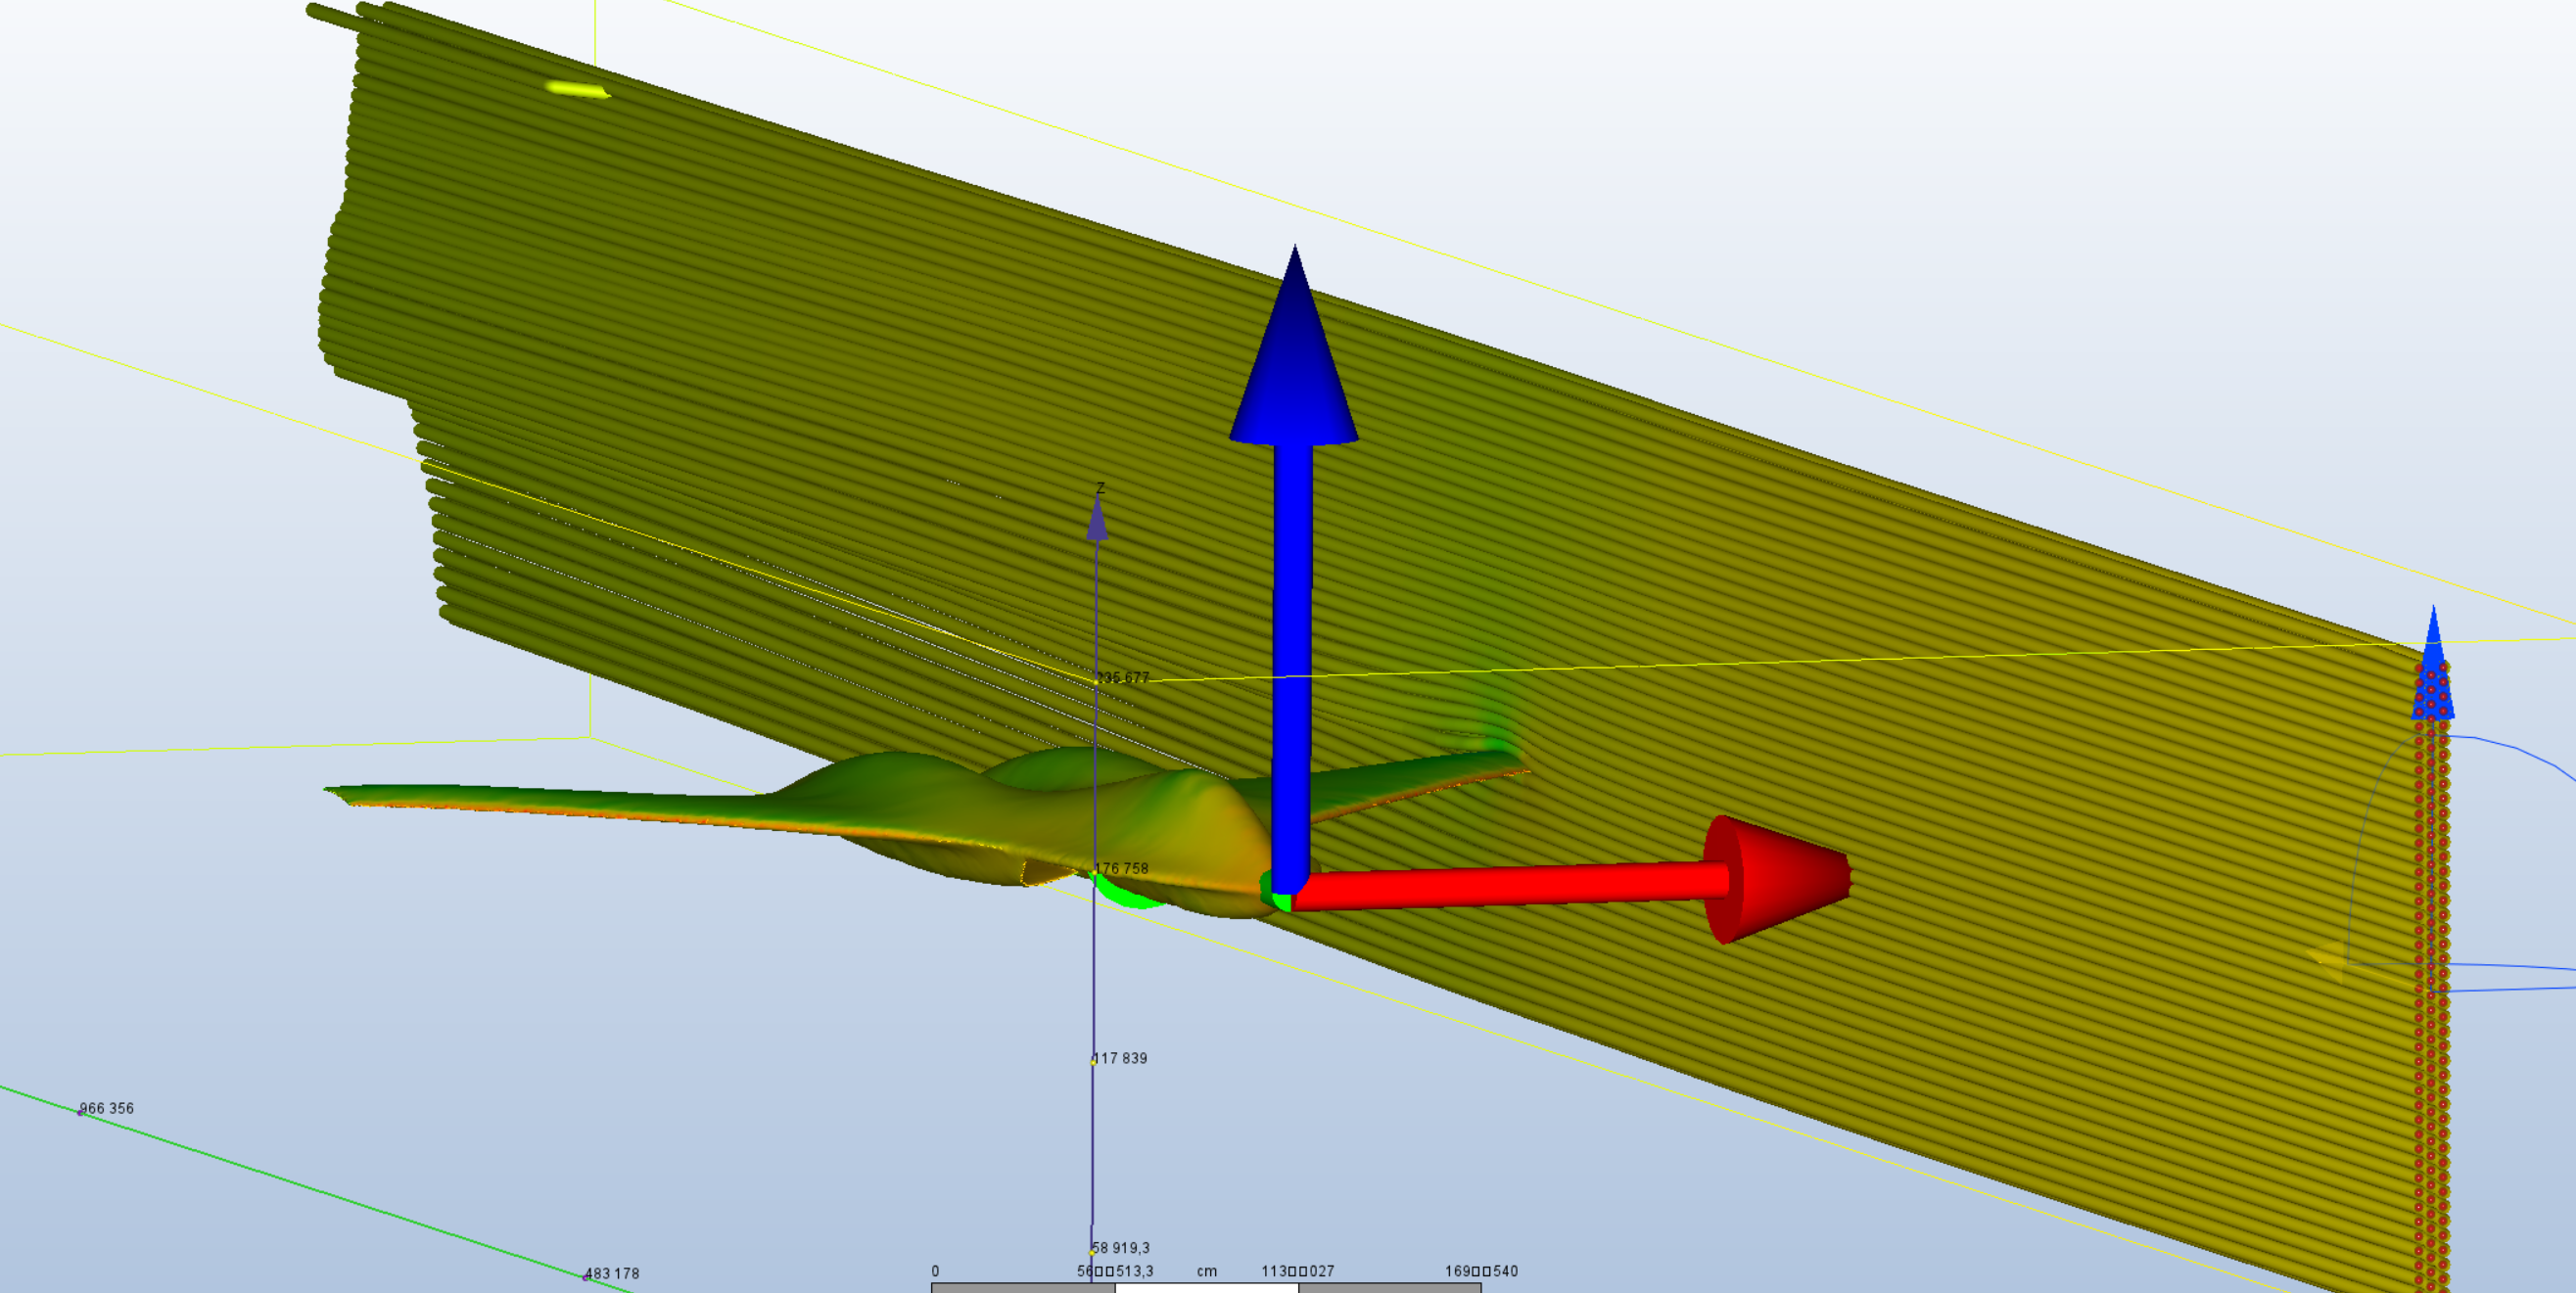
Task: Click the 169 540 scale bar label
Action: point(1481,1271)
